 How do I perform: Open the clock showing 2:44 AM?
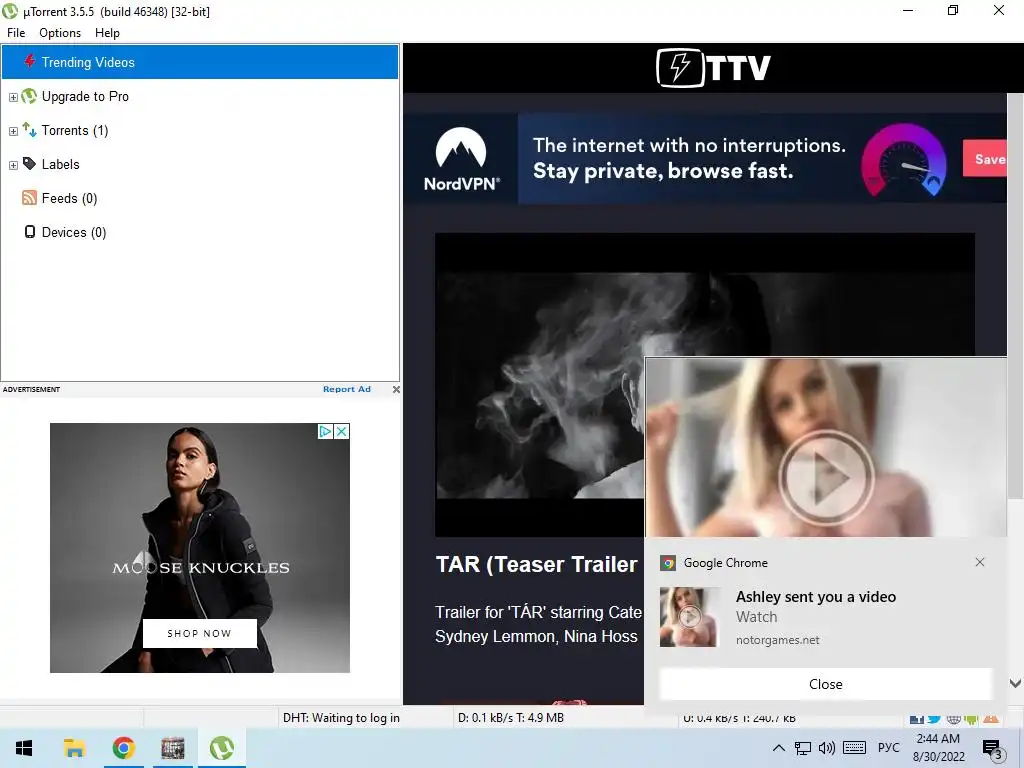(x=938, y=748)
